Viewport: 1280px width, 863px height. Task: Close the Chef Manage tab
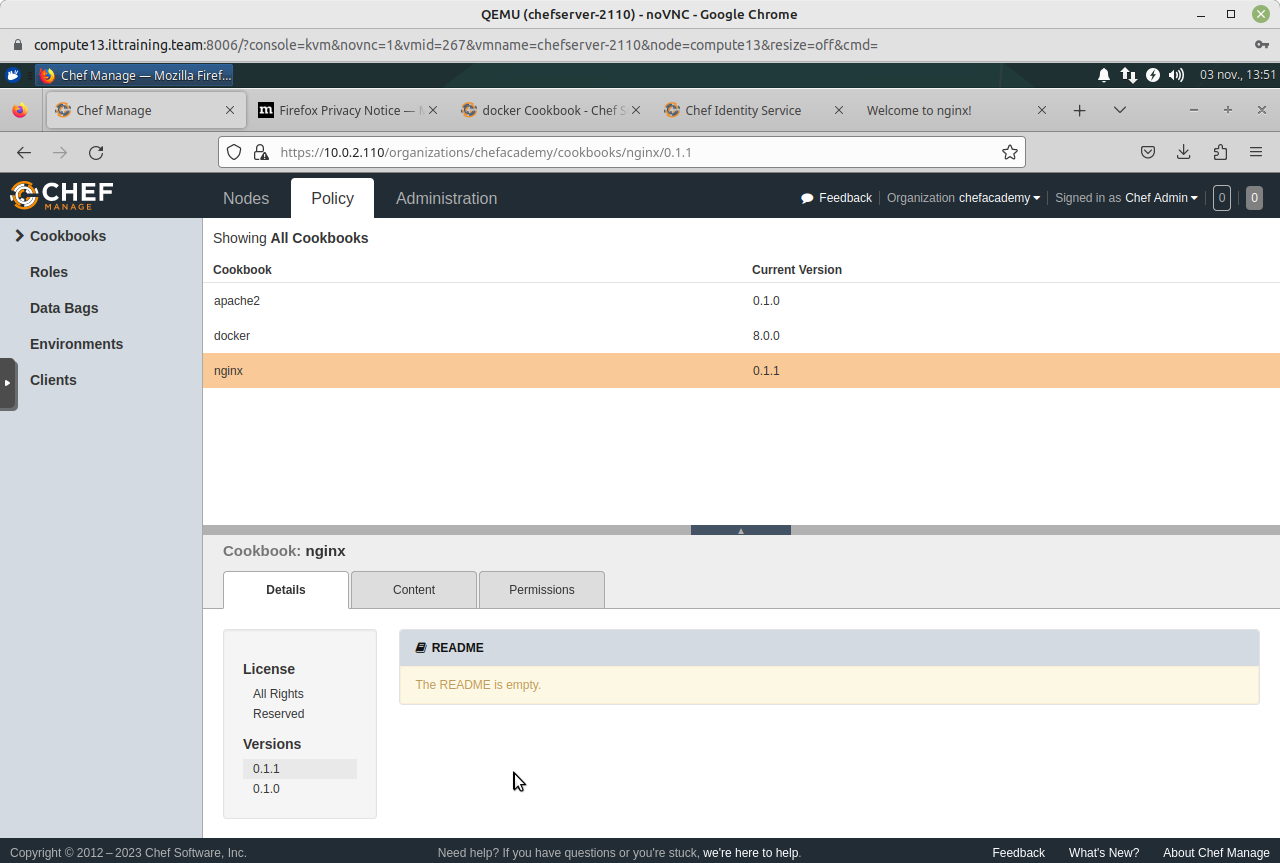[229, 110]
